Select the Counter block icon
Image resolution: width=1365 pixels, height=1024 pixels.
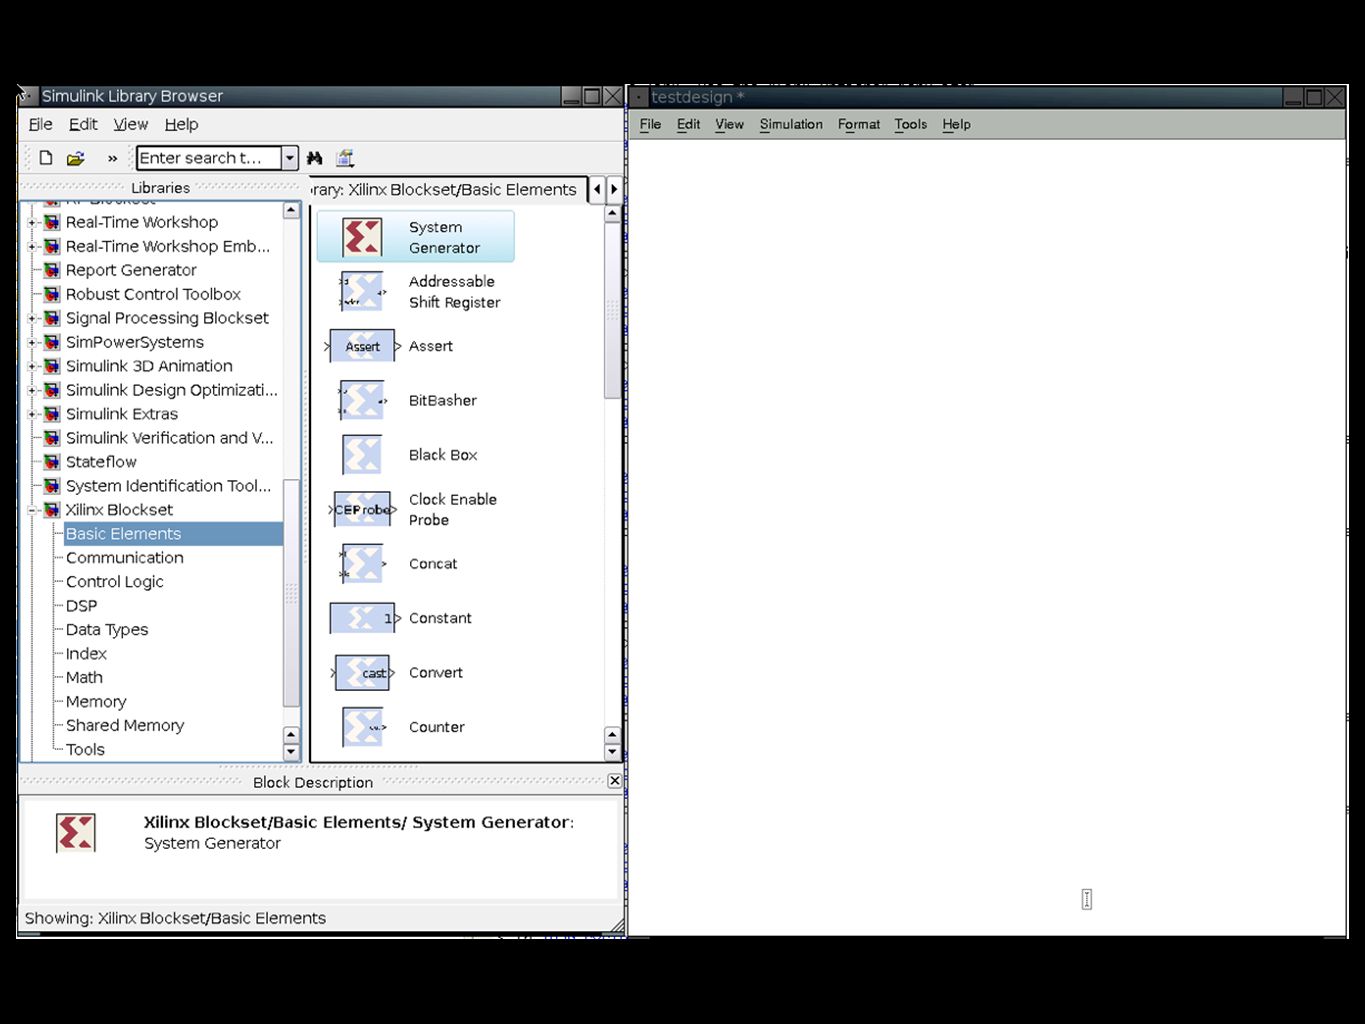click(x=363, y=727)
